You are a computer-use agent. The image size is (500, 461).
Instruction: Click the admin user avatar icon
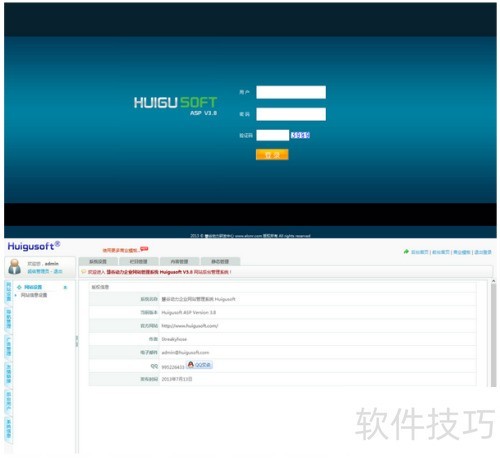click(x=14, y=267)
